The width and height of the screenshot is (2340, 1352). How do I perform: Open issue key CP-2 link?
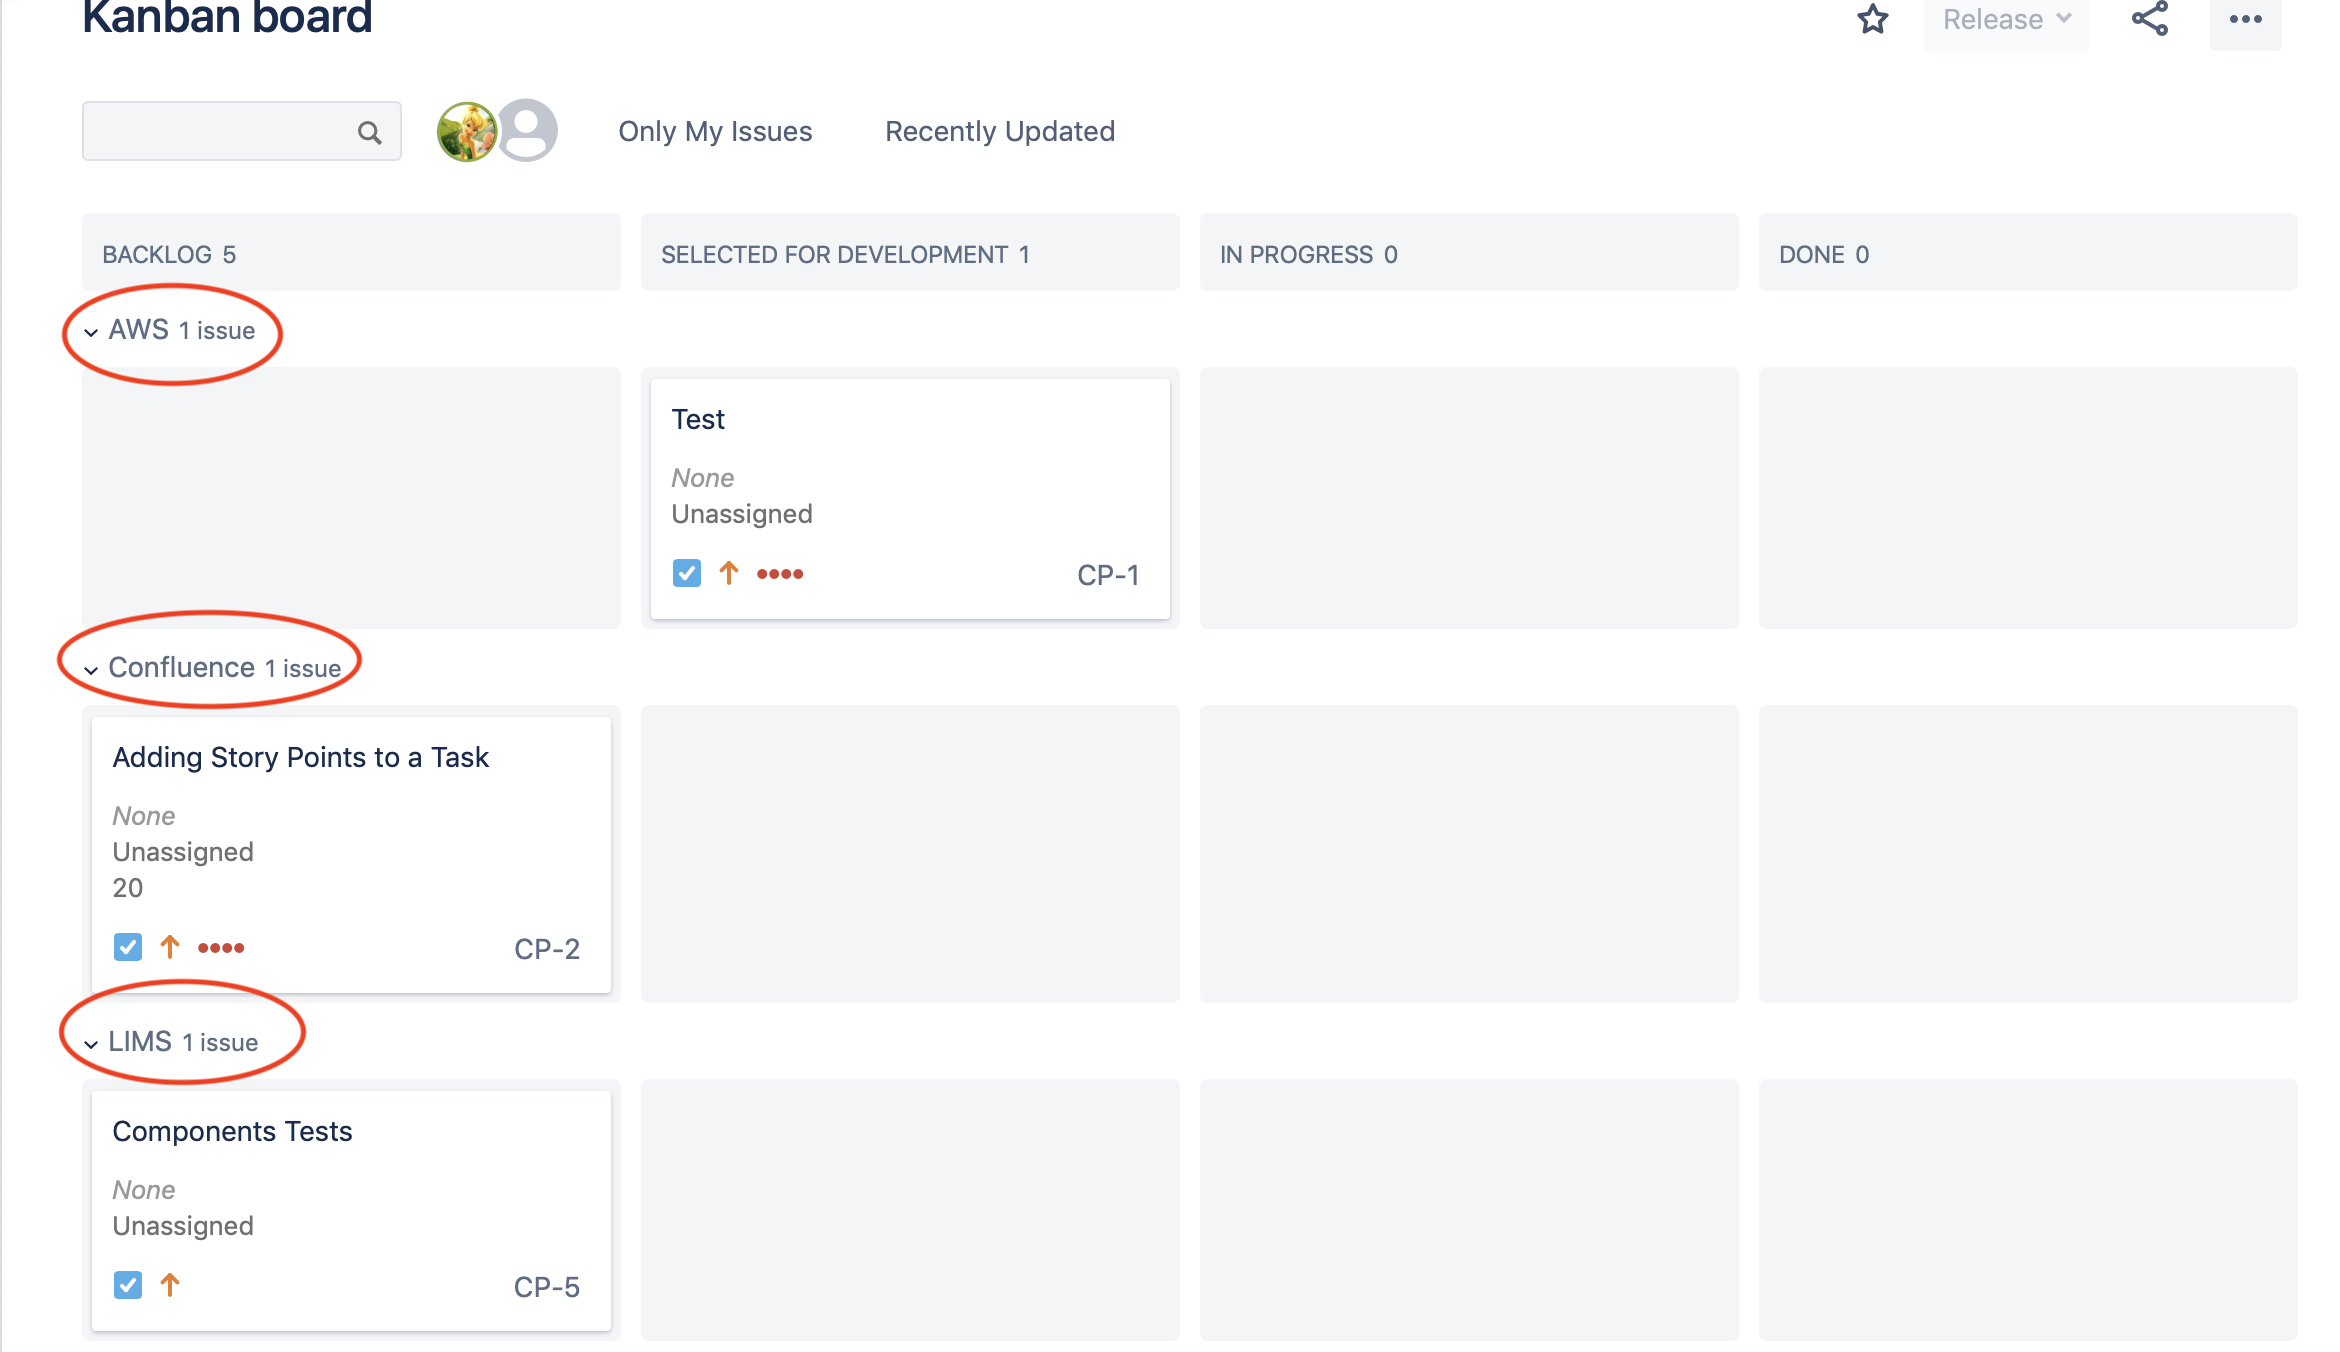point(547,949)
